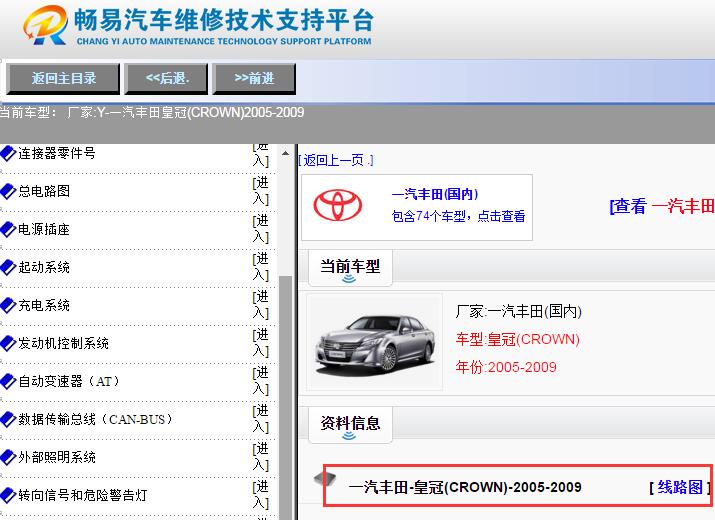This screenshot has height=520, width=715.
Task: Go back with the <<后退 button
Action: click(166, 79)
